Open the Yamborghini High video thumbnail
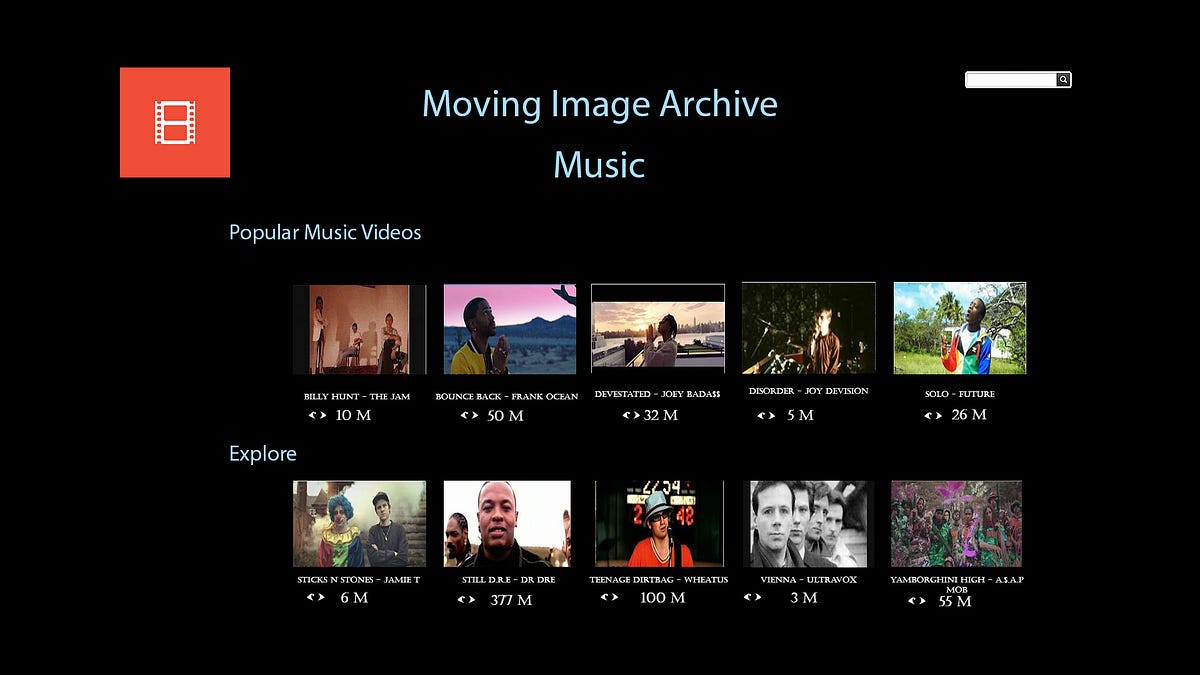 [957, 524]
